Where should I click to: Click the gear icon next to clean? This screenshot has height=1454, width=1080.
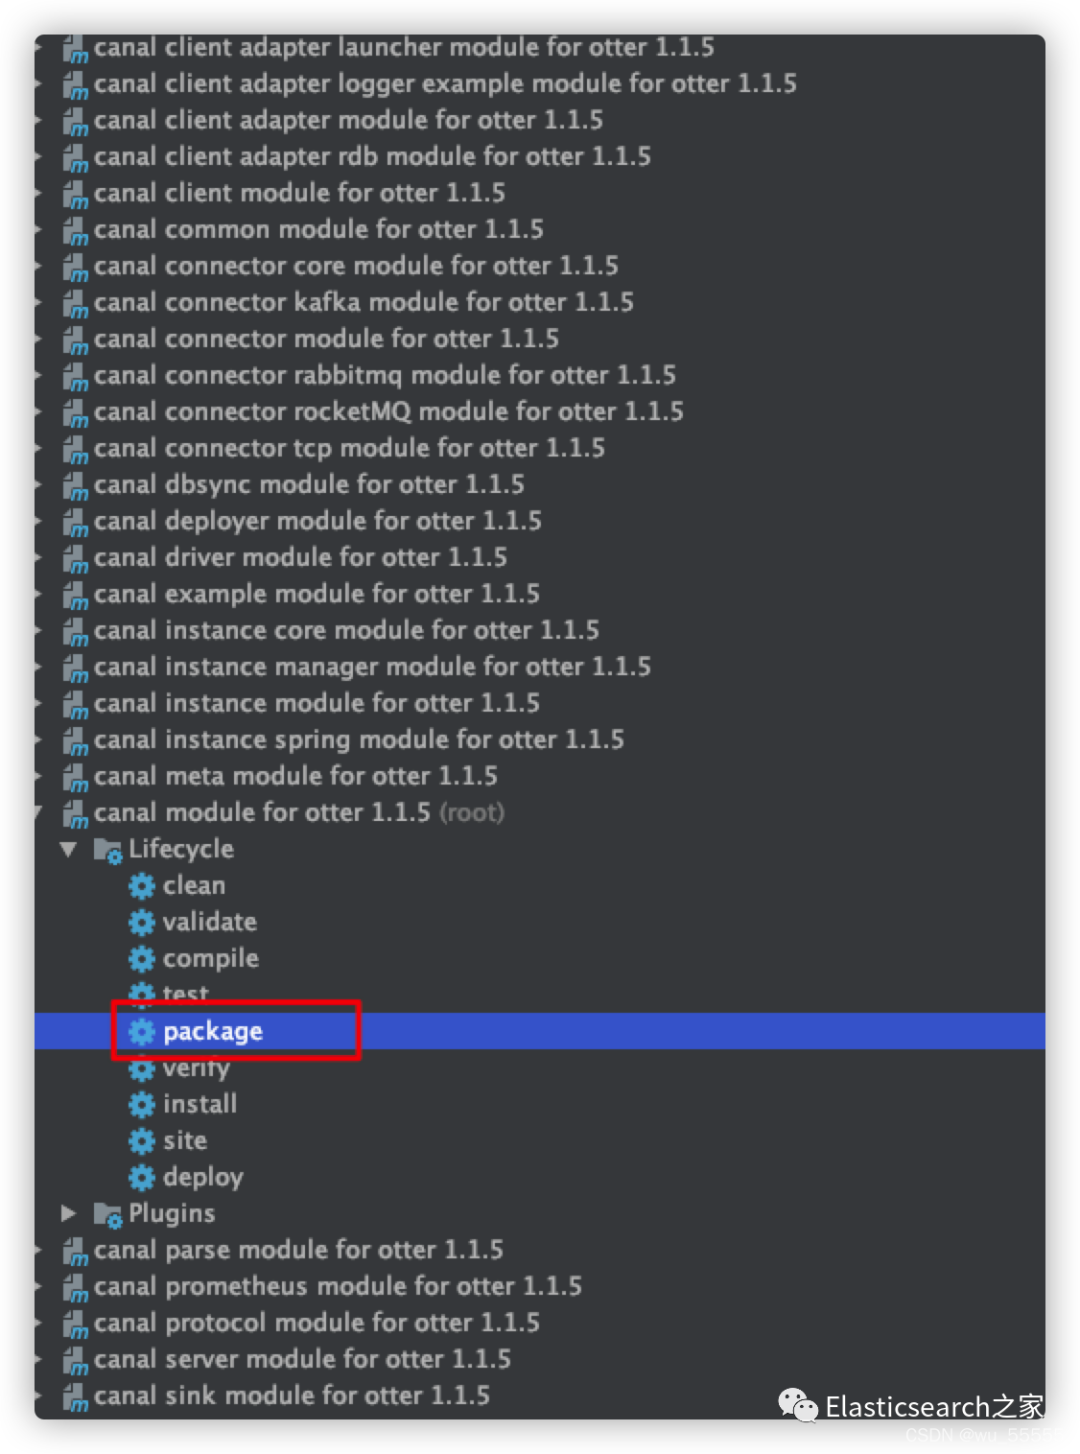click(x=142, y=886)
